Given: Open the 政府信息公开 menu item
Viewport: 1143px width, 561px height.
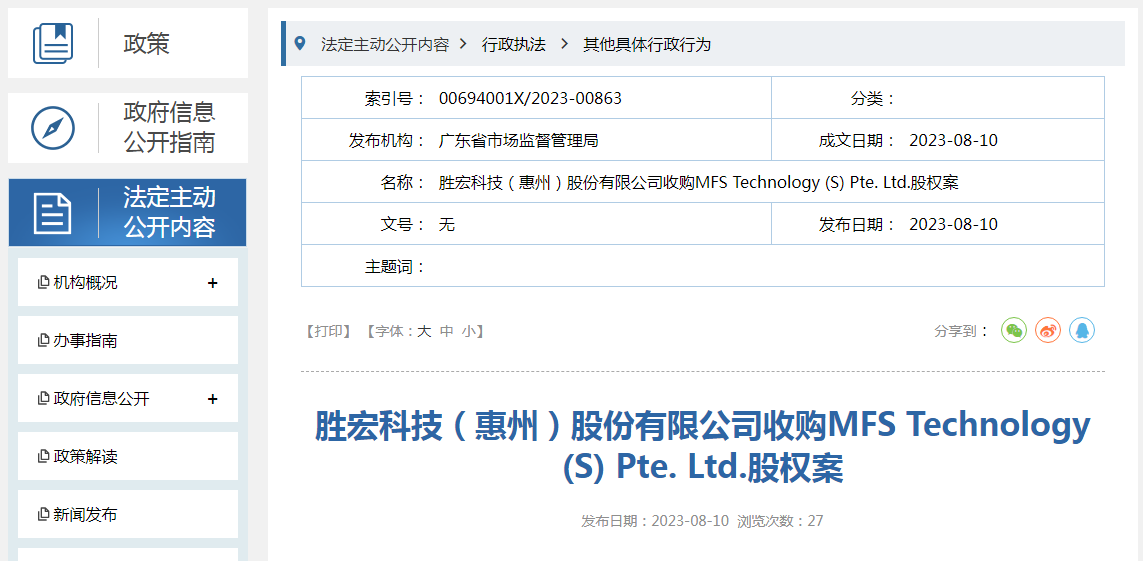Looking at the screenshot, I should [x=128, y=399].
